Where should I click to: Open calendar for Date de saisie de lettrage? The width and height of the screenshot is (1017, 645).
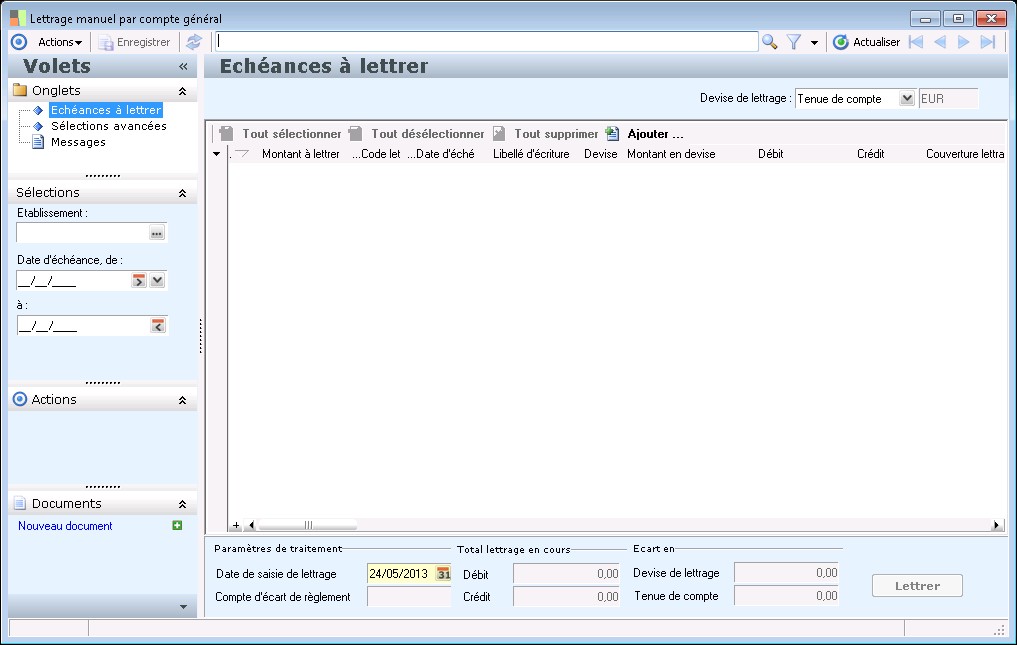(x=443, y=574)
